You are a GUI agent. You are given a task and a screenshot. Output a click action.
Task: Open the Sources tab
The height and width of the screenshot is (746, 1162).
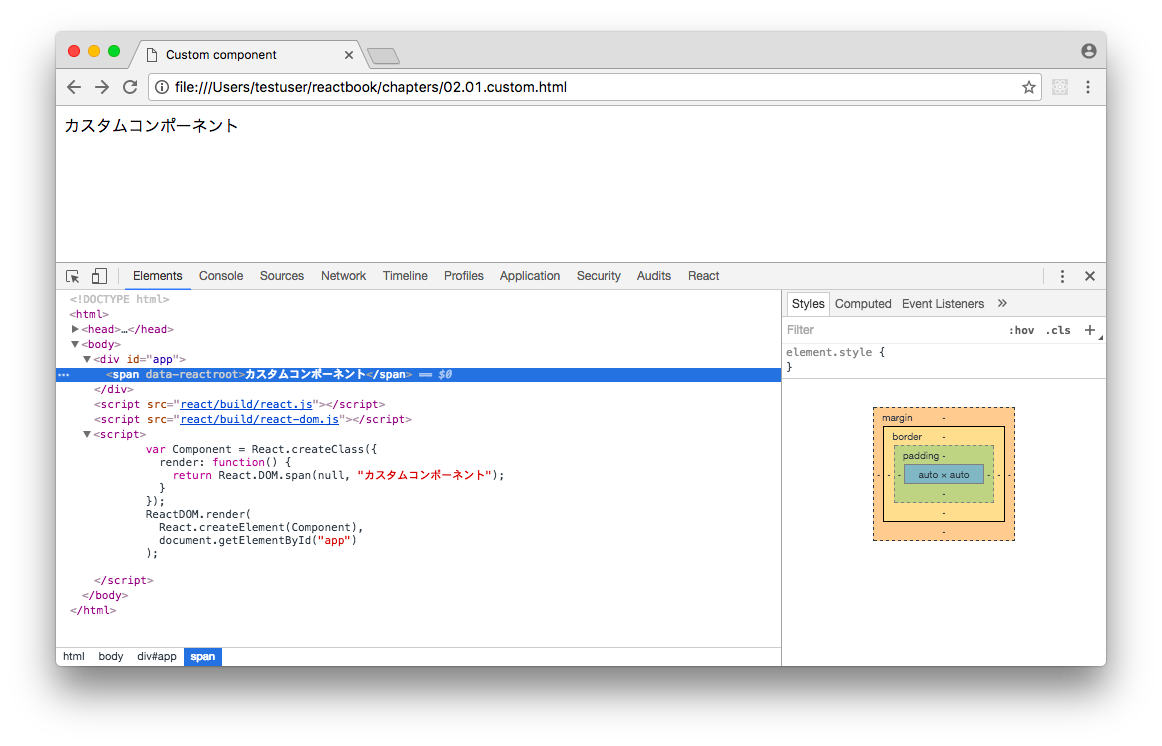[282, 276]
